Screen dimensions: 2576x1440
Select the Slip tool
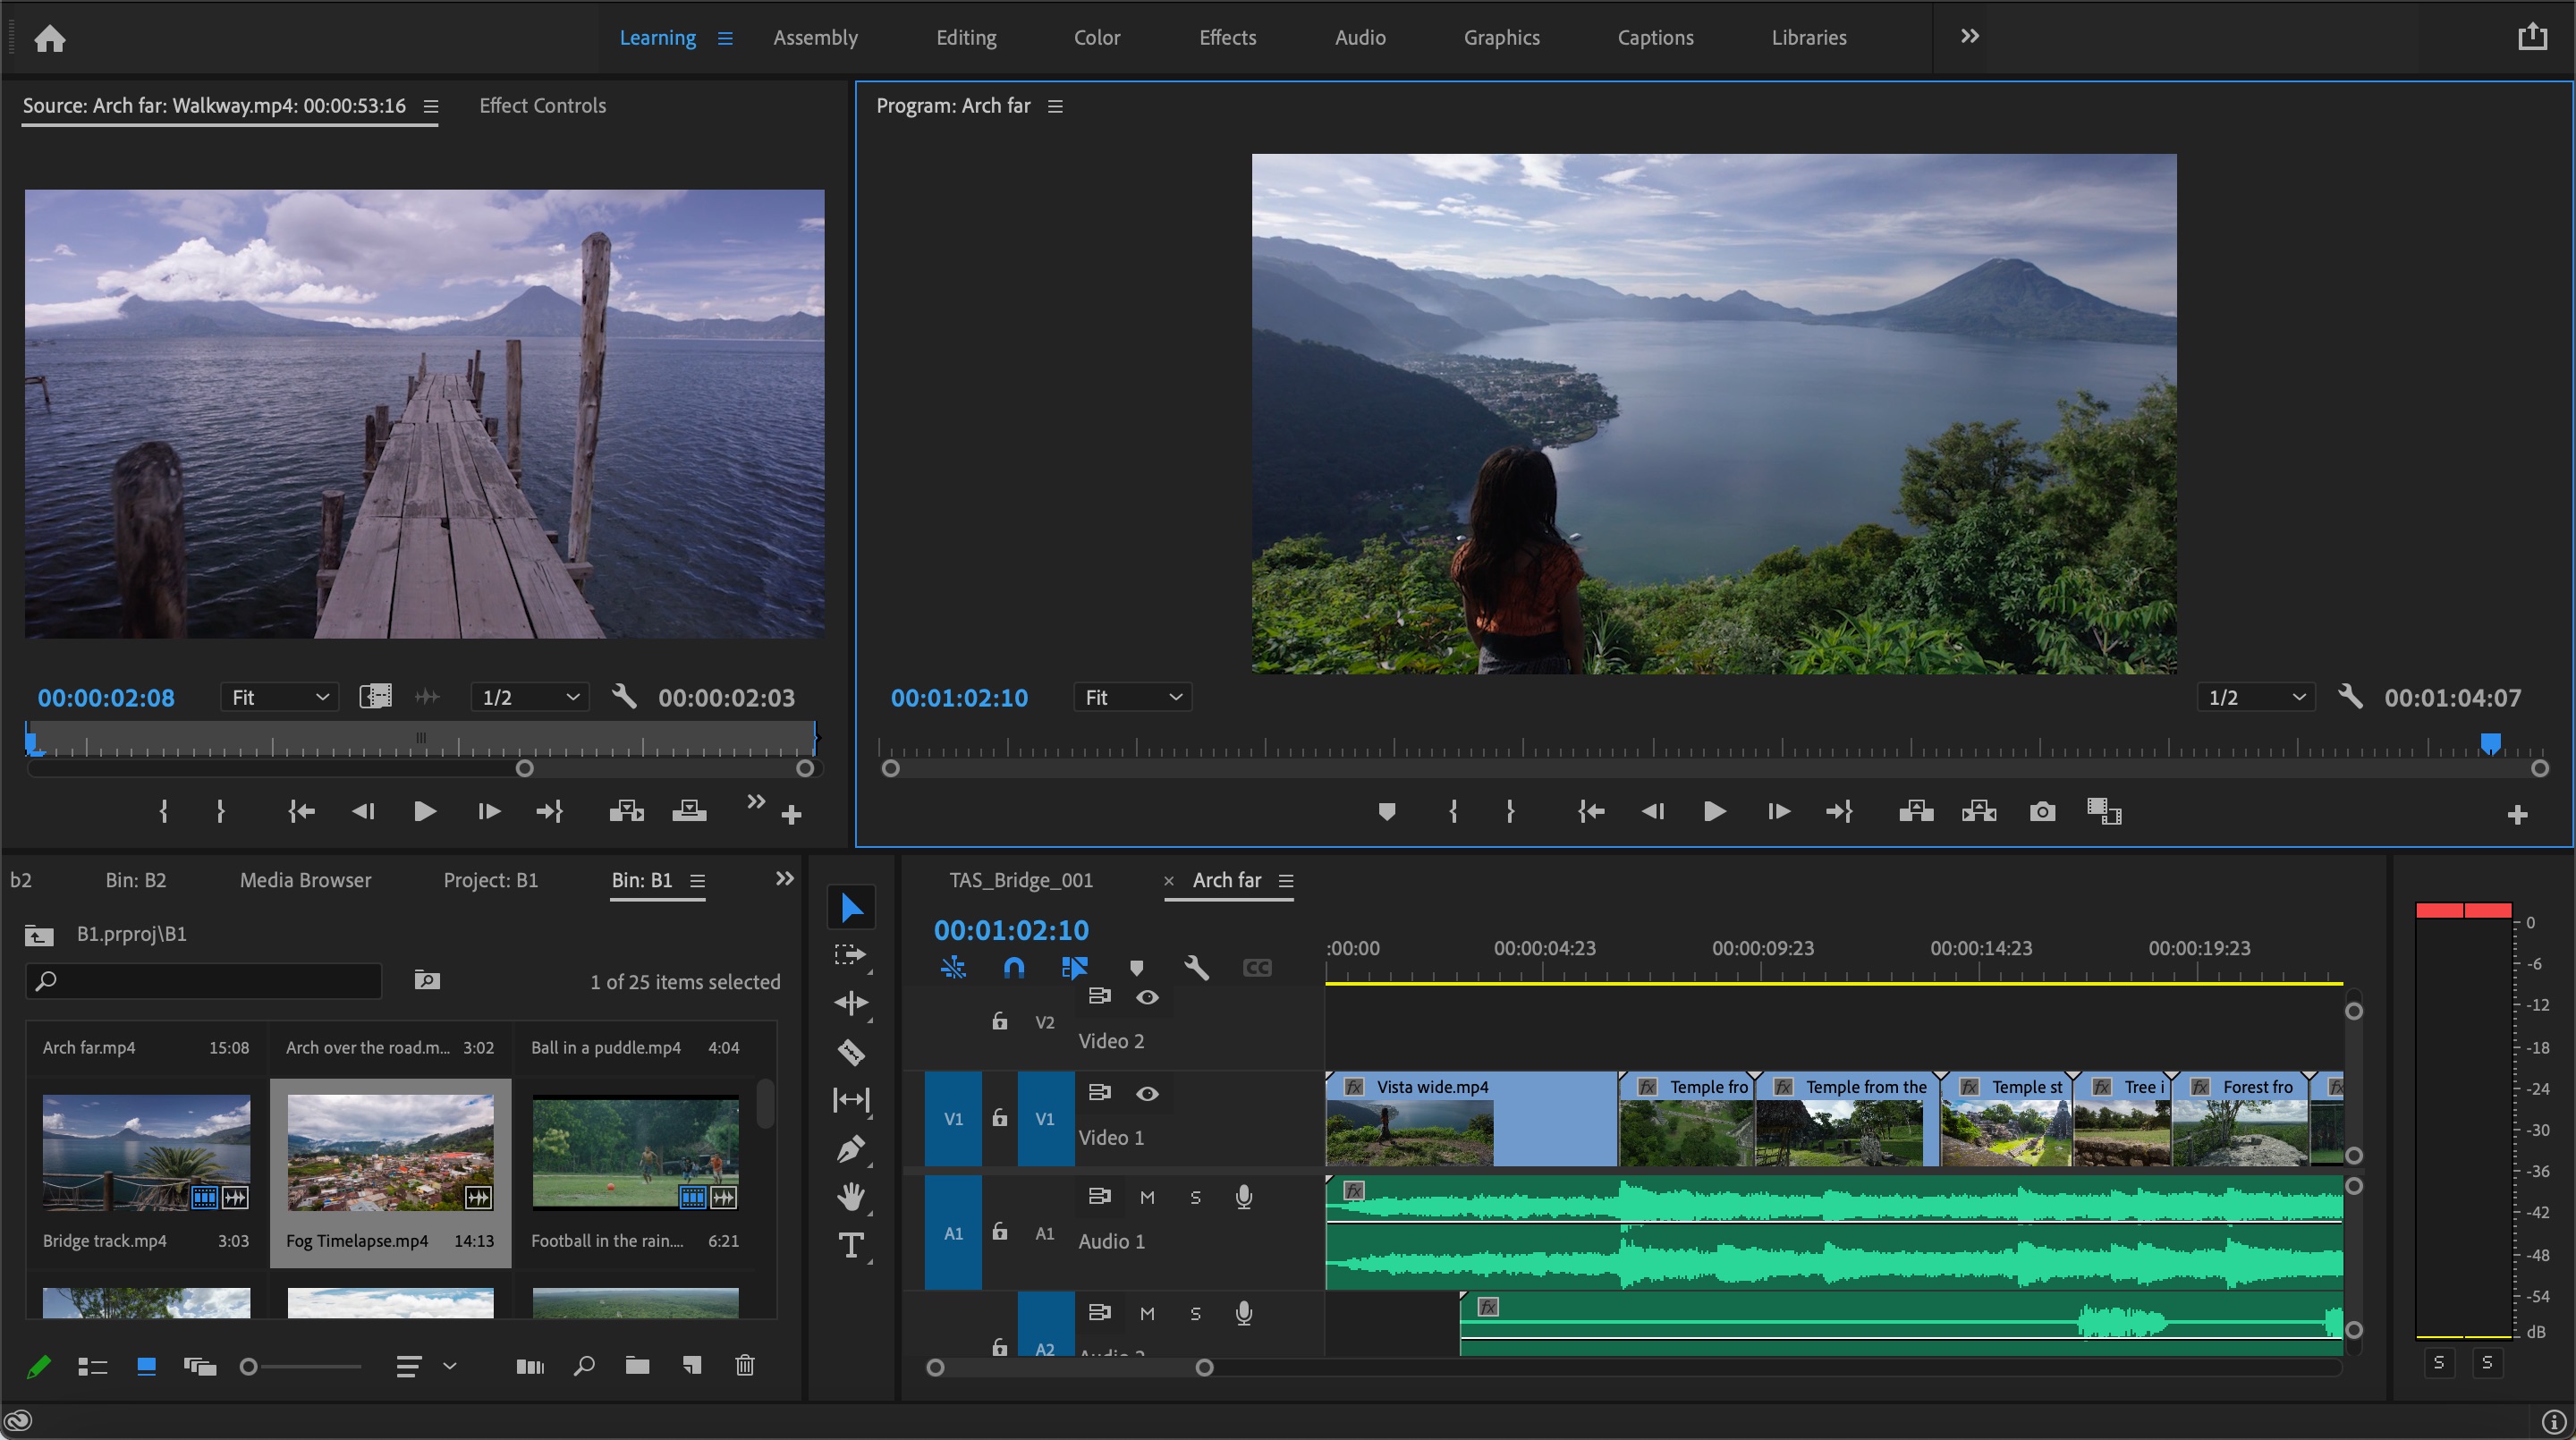click(851, 1100)
